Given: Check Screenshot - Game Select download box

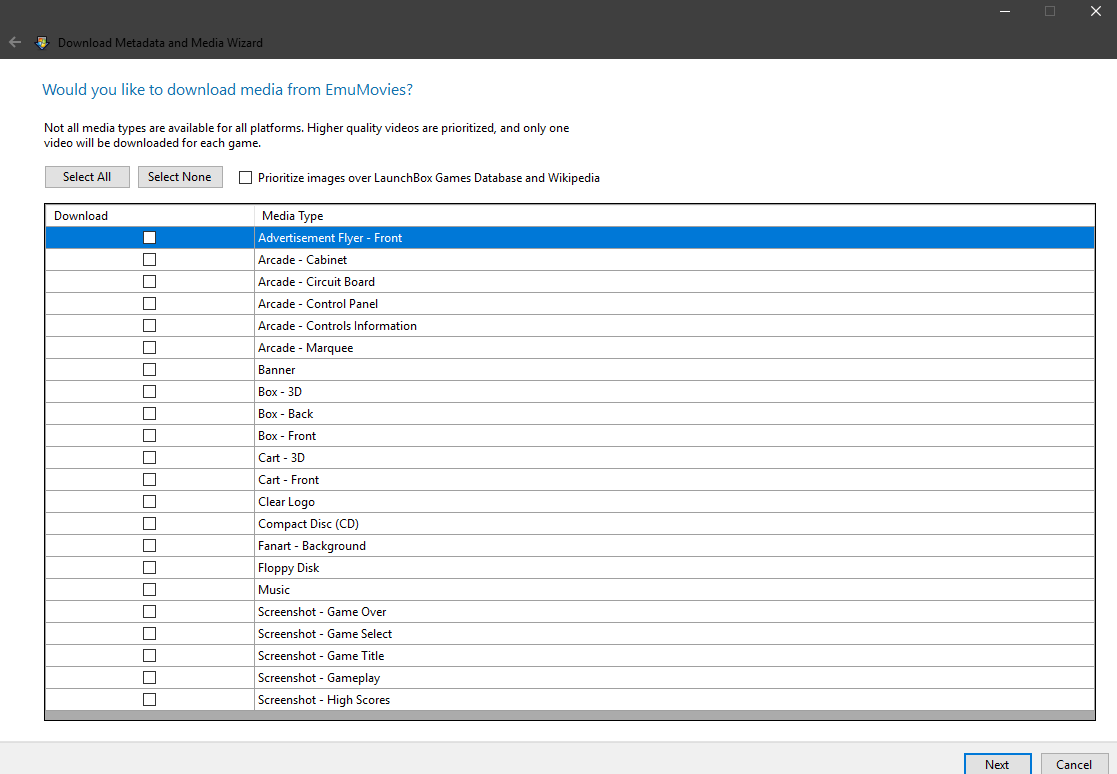Looking at the screenshot, I should (150, 634).
